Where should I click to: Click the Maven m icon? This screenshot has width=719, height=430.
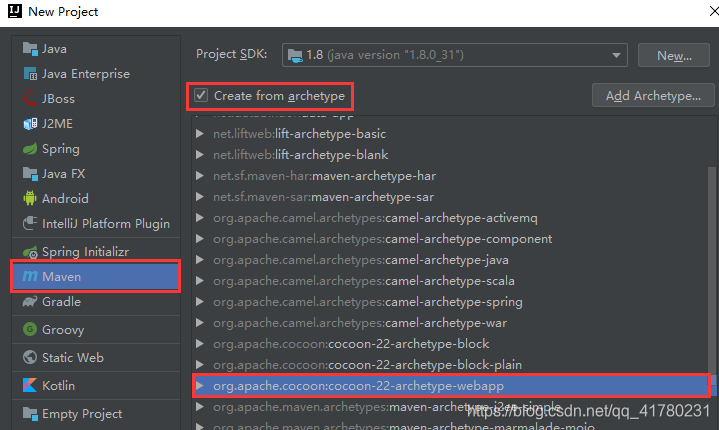click(x=30, y=276)
